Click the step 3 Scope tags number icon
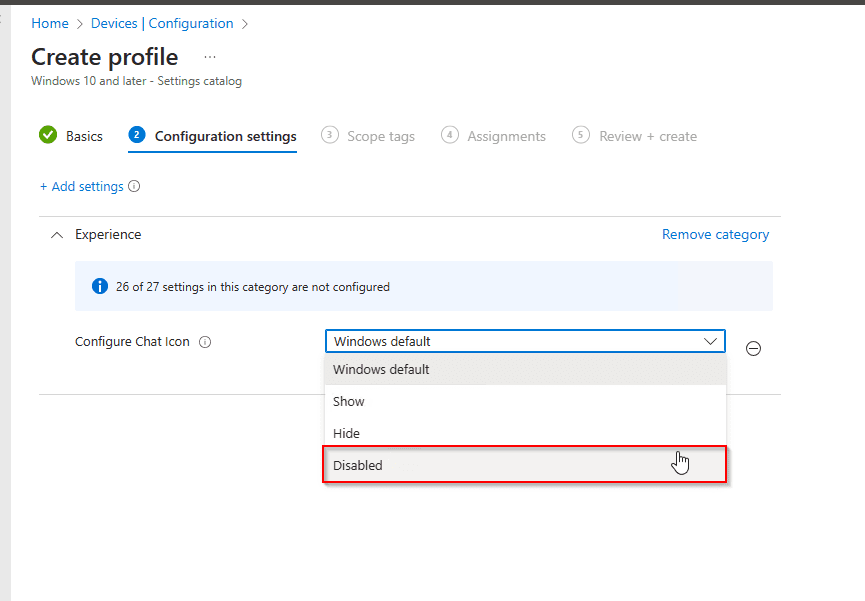The image size is (865, 601). coord(330,135)
